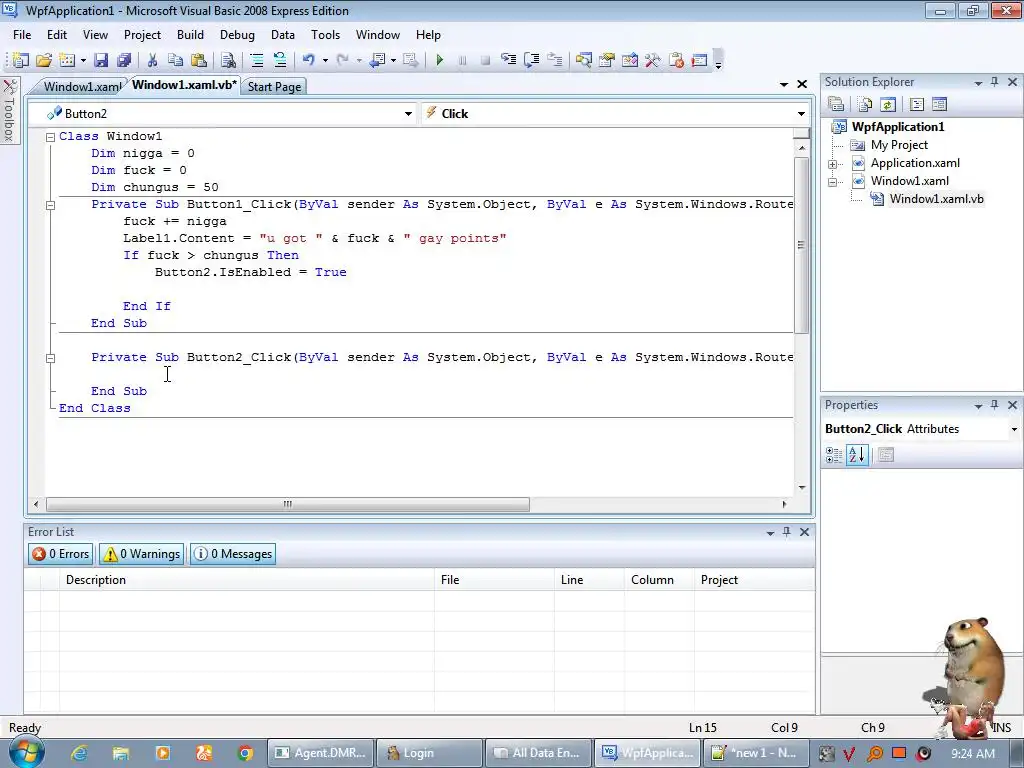Screen dimensions: 1024x768
Task: Click the Step Over debug icon
Action: tap(532, 60)
